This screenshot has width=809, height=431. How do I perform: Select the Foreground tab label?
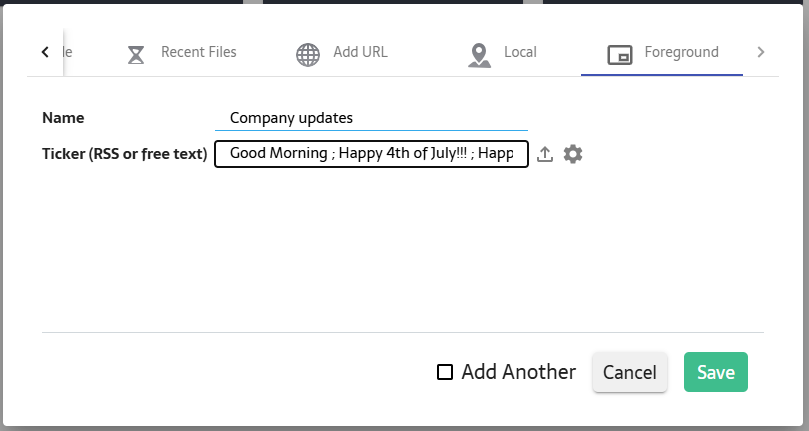pos(681,52)
